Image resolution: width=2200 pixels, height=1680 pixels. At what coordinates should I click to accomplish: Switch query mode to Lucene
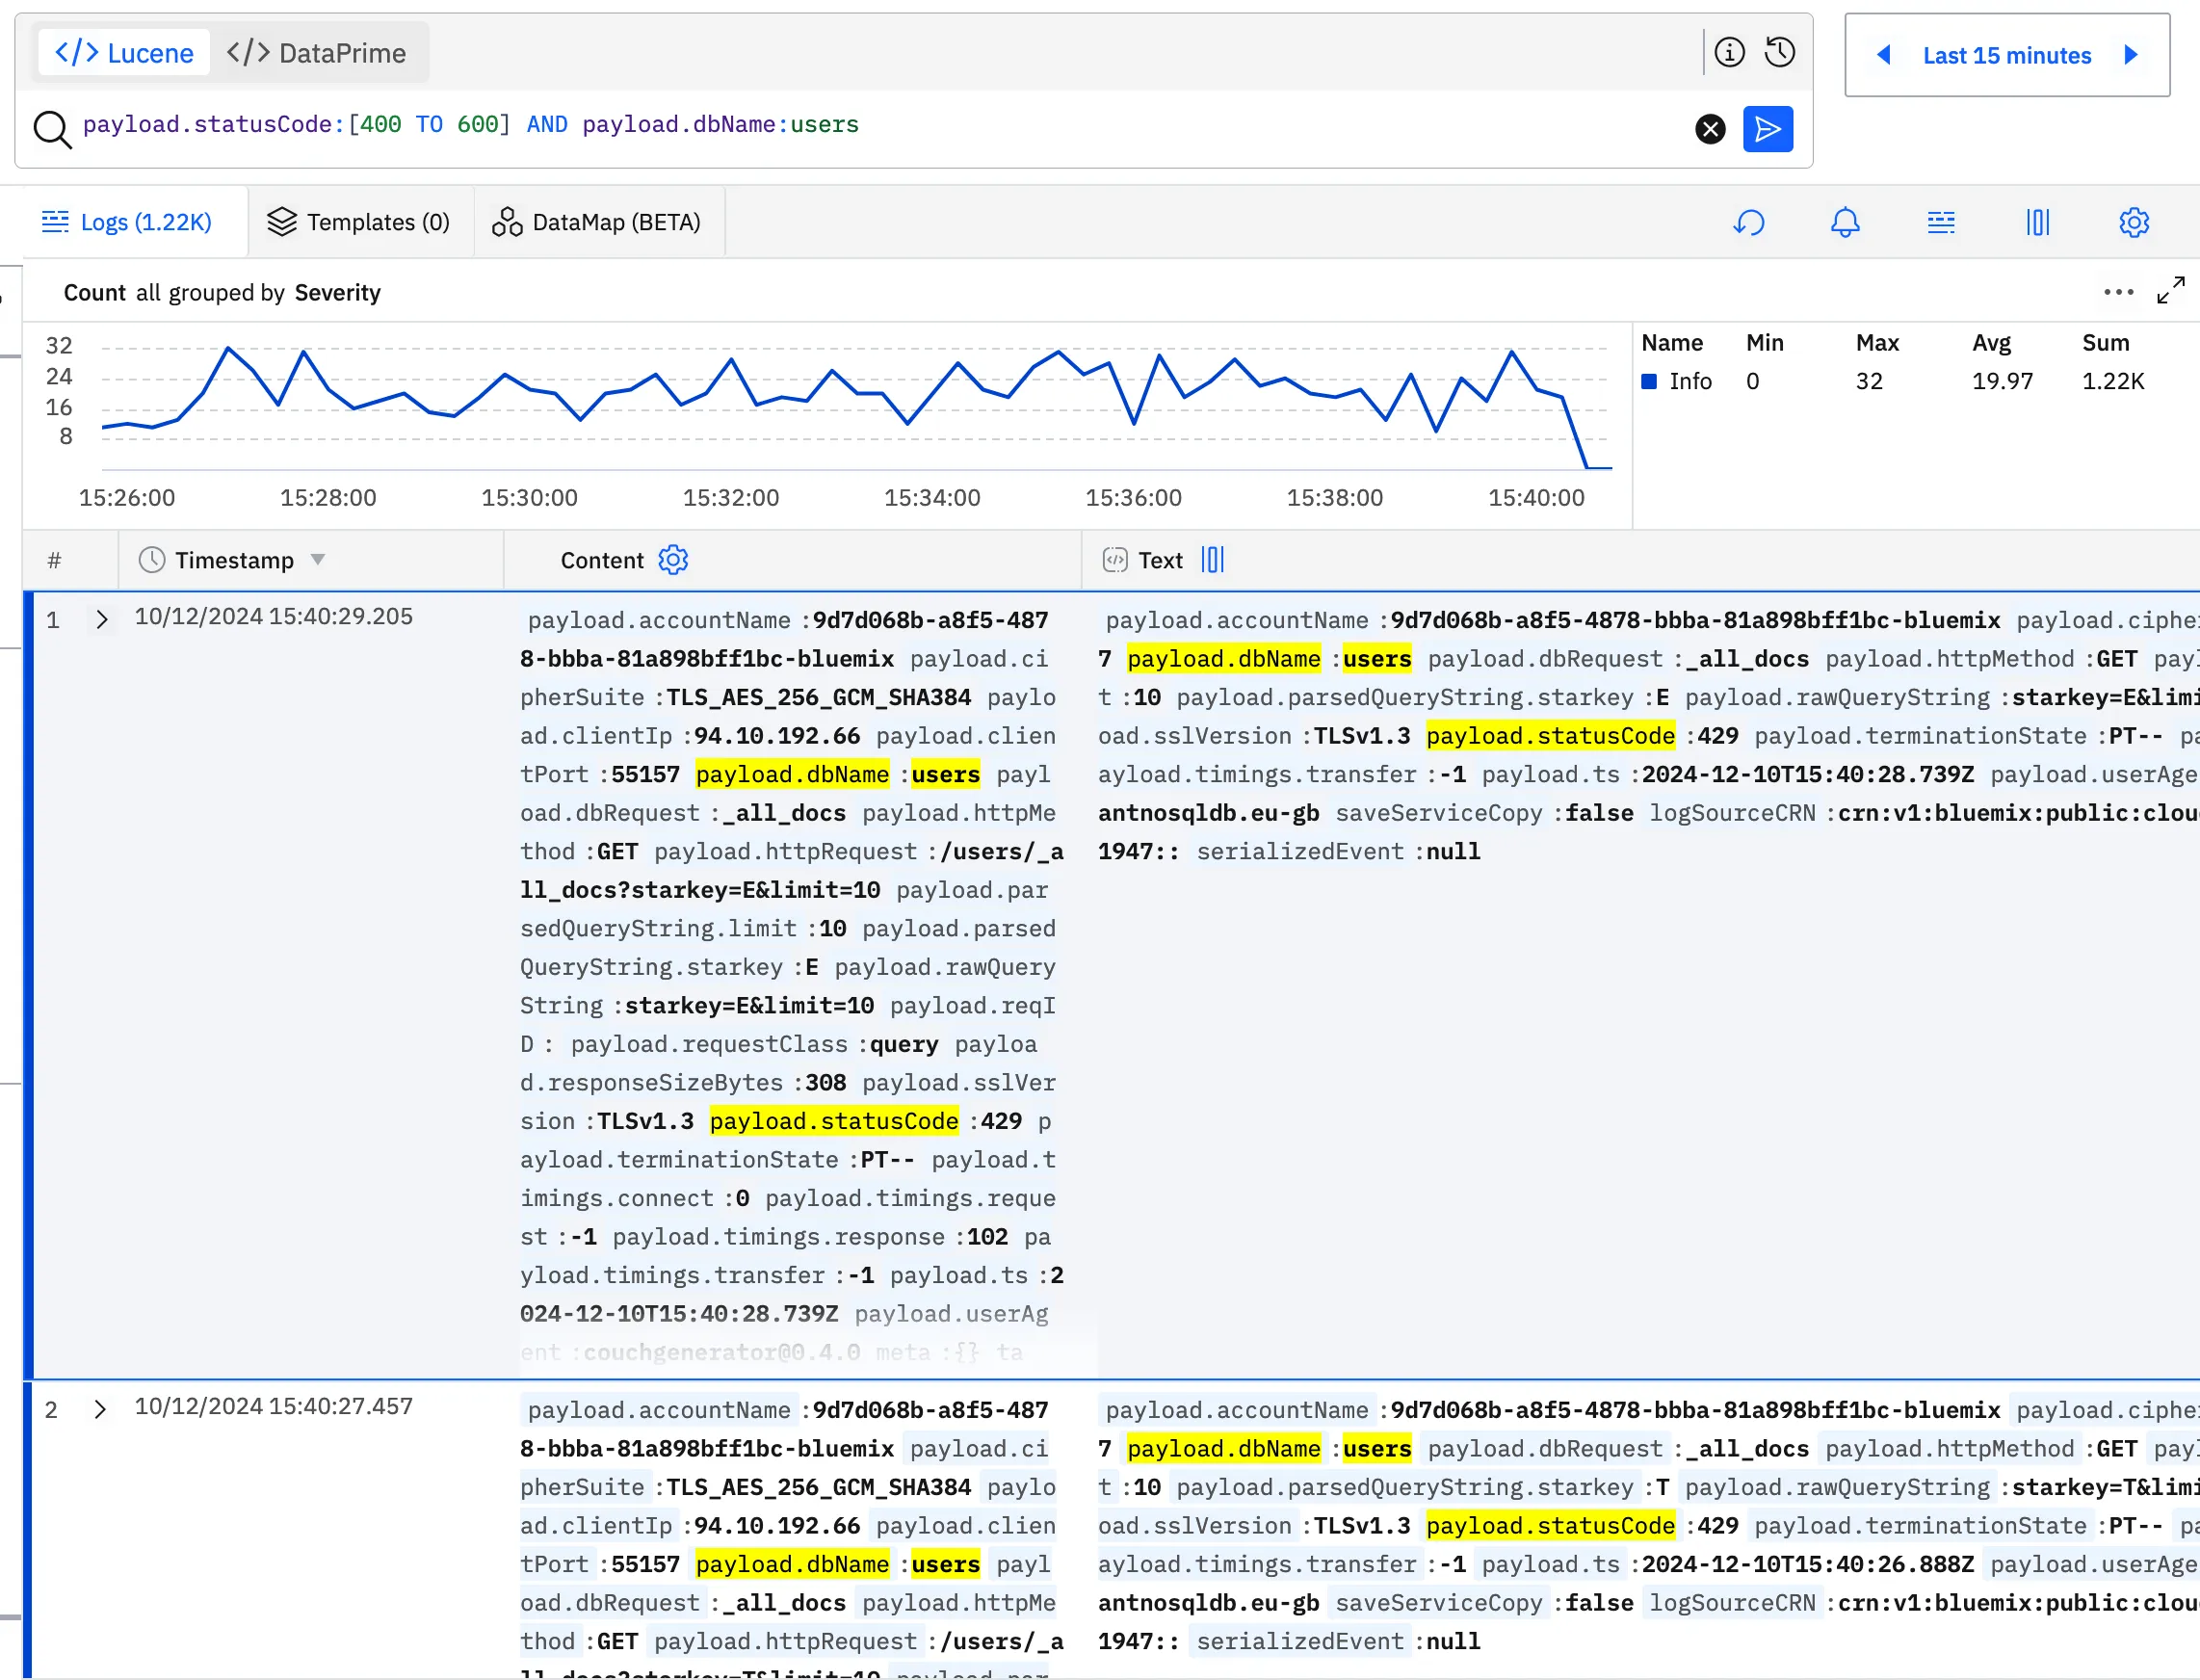coord(124,53)
